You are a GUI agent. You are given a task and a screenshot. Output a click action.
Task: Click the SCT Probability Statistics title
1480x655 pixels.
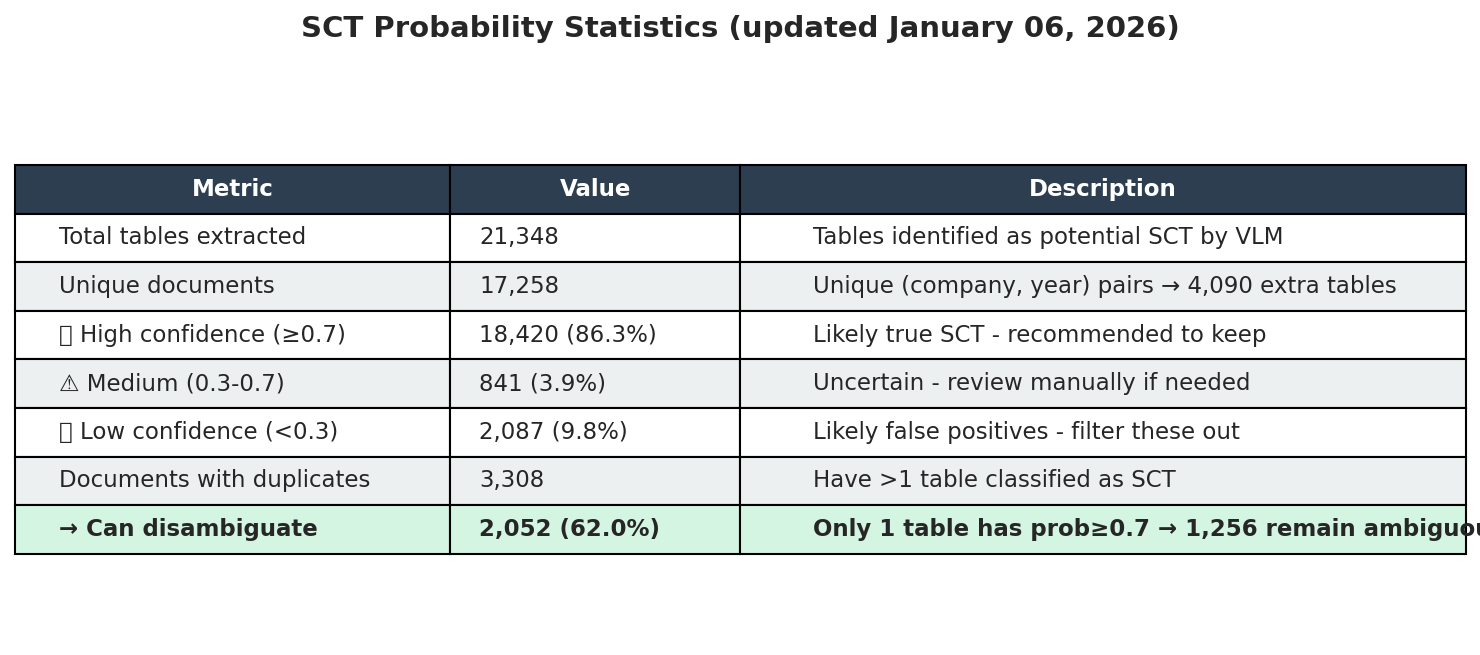pyautogui.click(x=740, y=28)
